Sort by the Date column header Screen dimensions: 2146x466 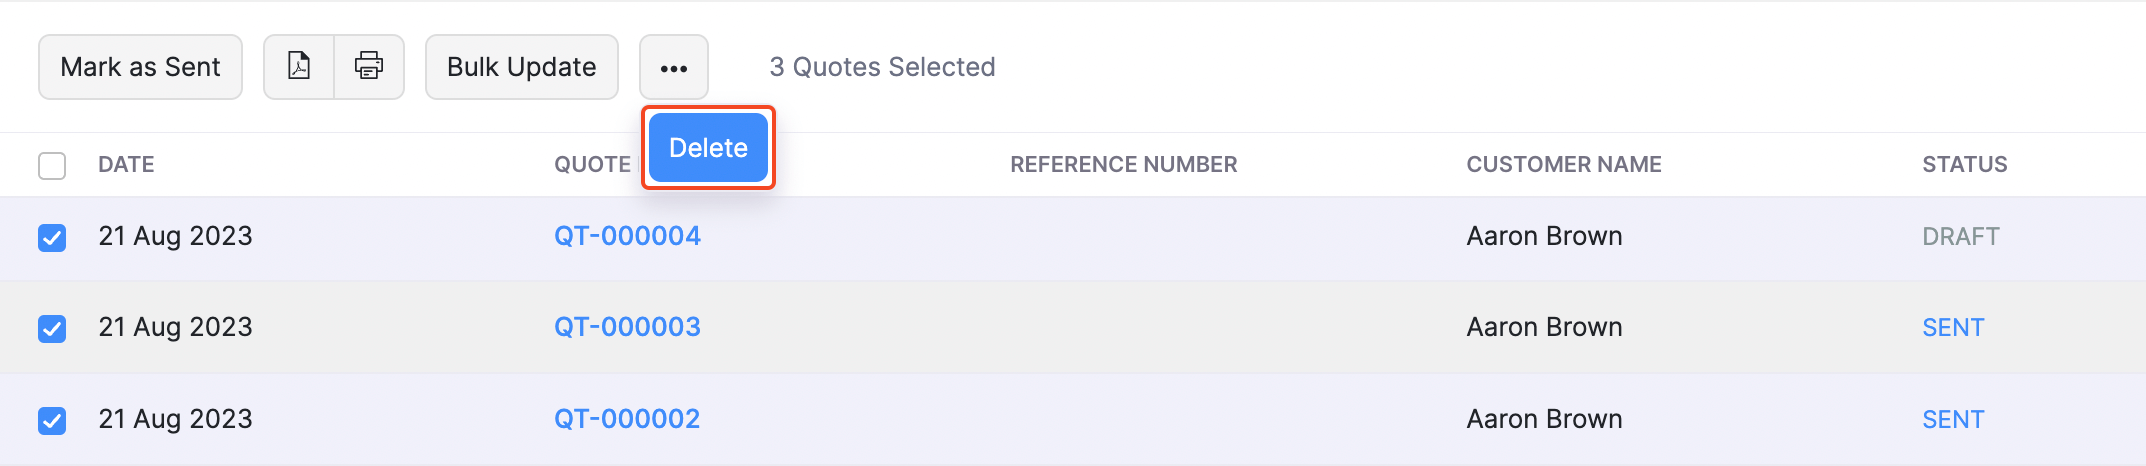click(x=126, y=165)
